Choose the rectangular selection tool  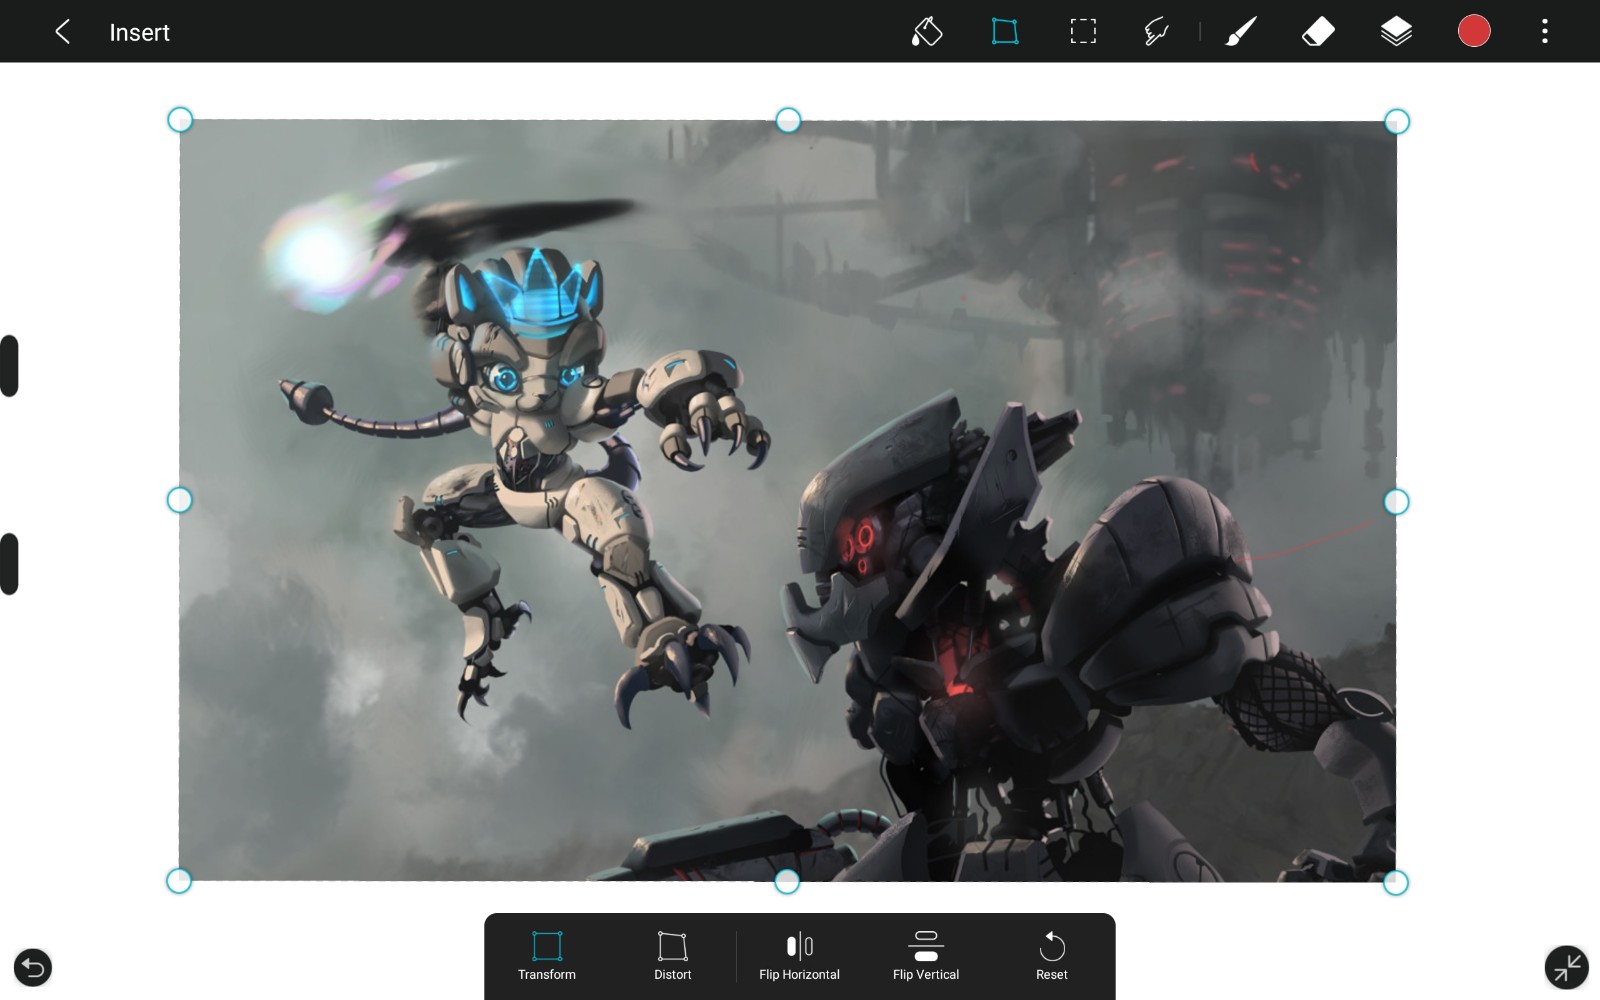click(x=1082, y=32)
